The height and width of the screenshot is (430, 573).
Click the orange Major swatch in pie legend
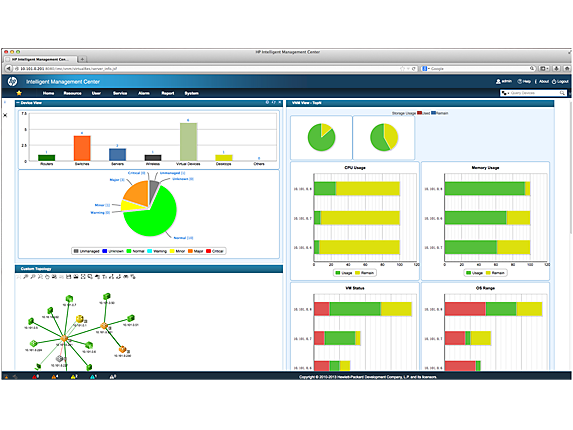(x=190, y=251)
